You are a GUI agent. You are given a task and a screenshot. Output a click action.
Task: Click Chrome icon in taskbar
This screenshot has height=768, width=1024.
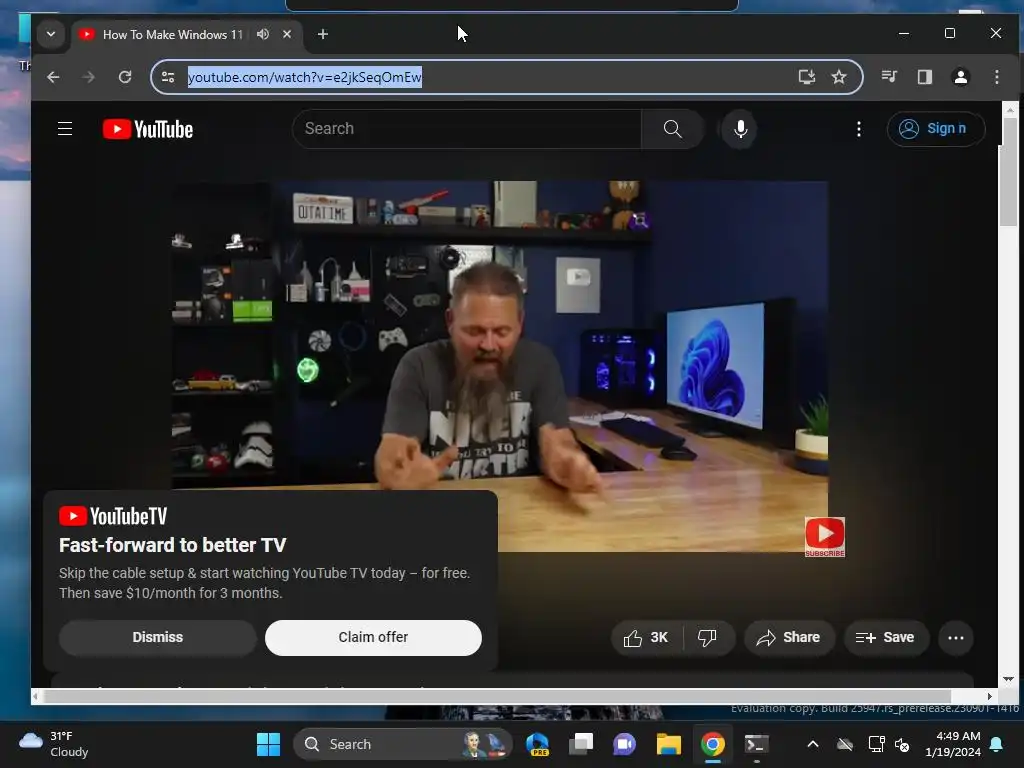click(712, 744)
